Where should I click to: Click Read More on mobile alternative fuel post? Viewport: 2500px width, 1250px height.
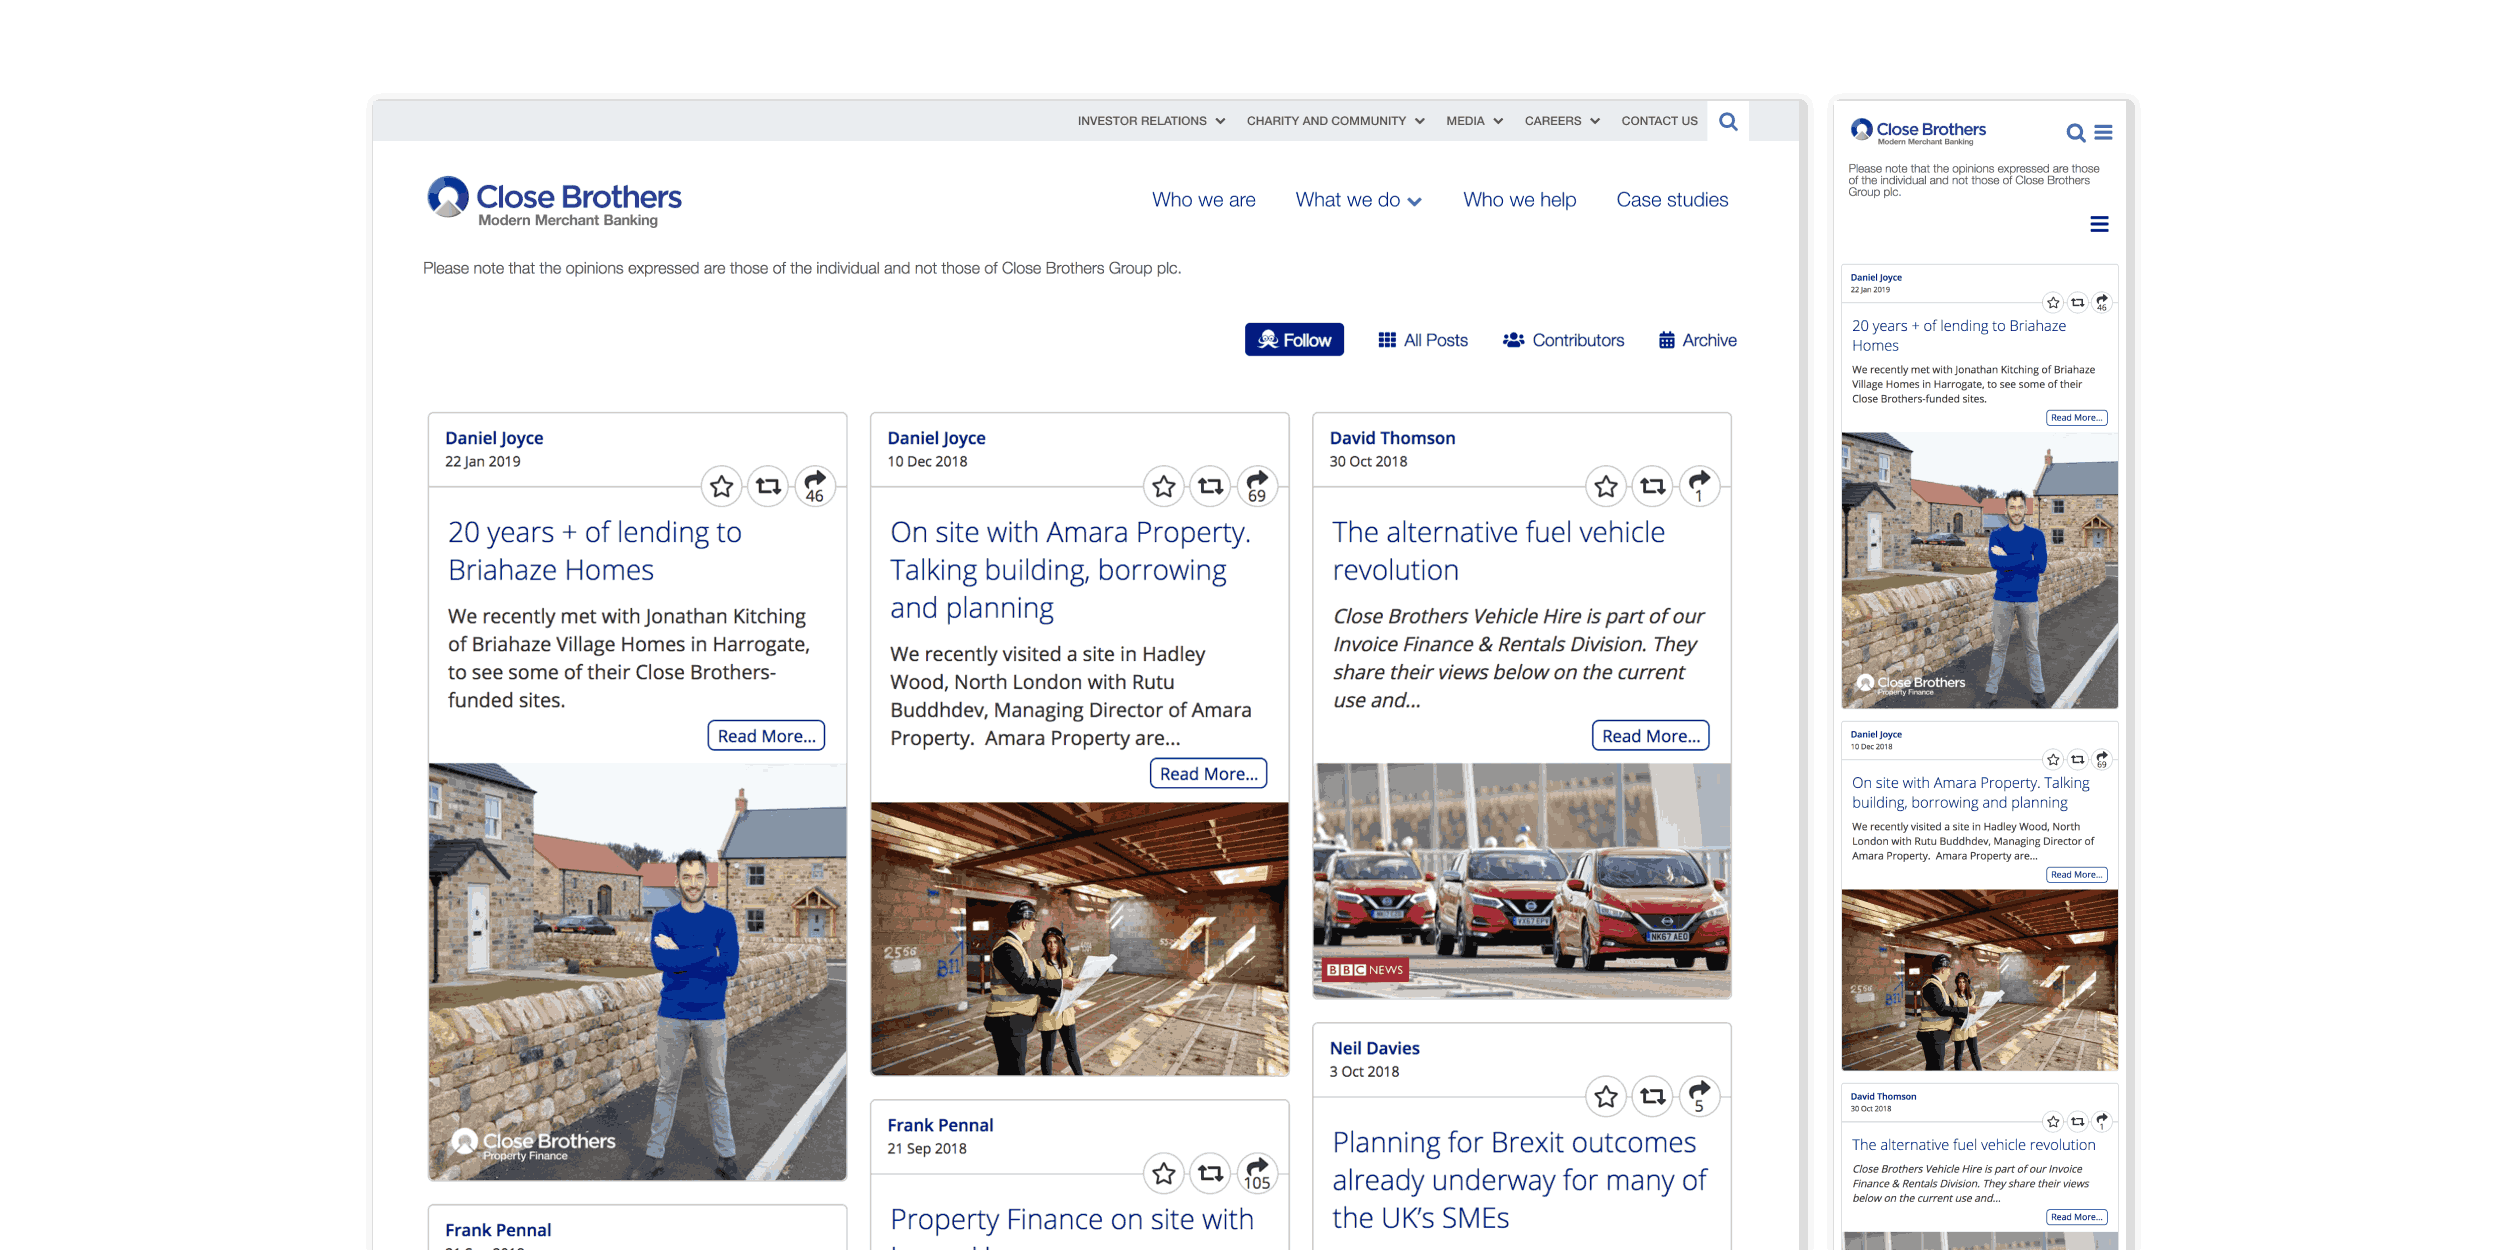click(2077, 1217)
